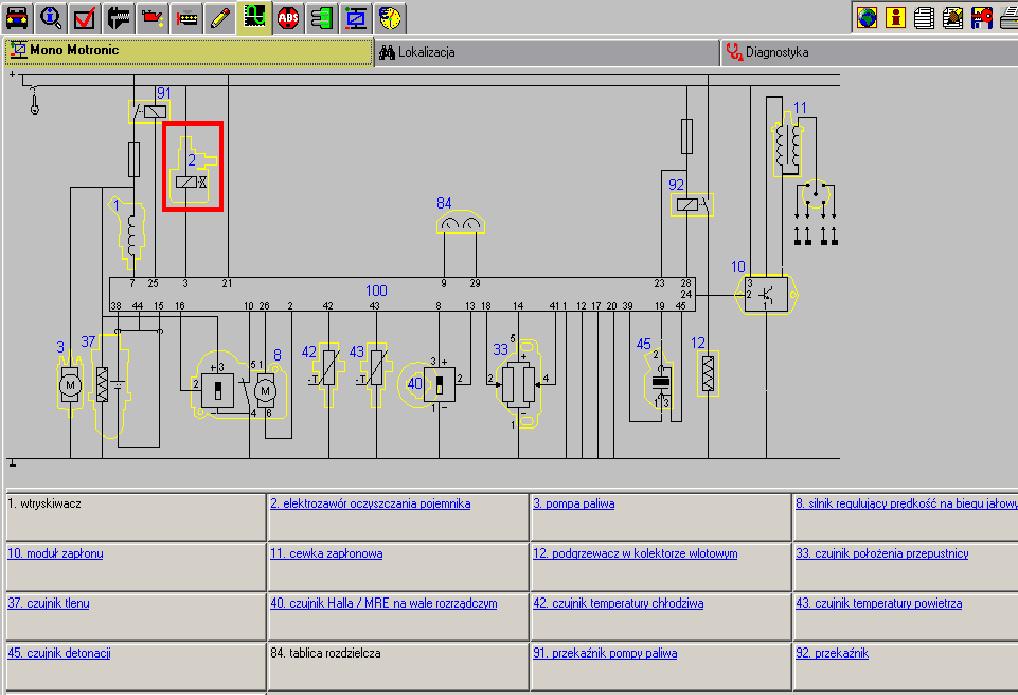1018x695 pixels.
Task: Select the yellow pencil notes icon
Action: (x=220, y=18)
